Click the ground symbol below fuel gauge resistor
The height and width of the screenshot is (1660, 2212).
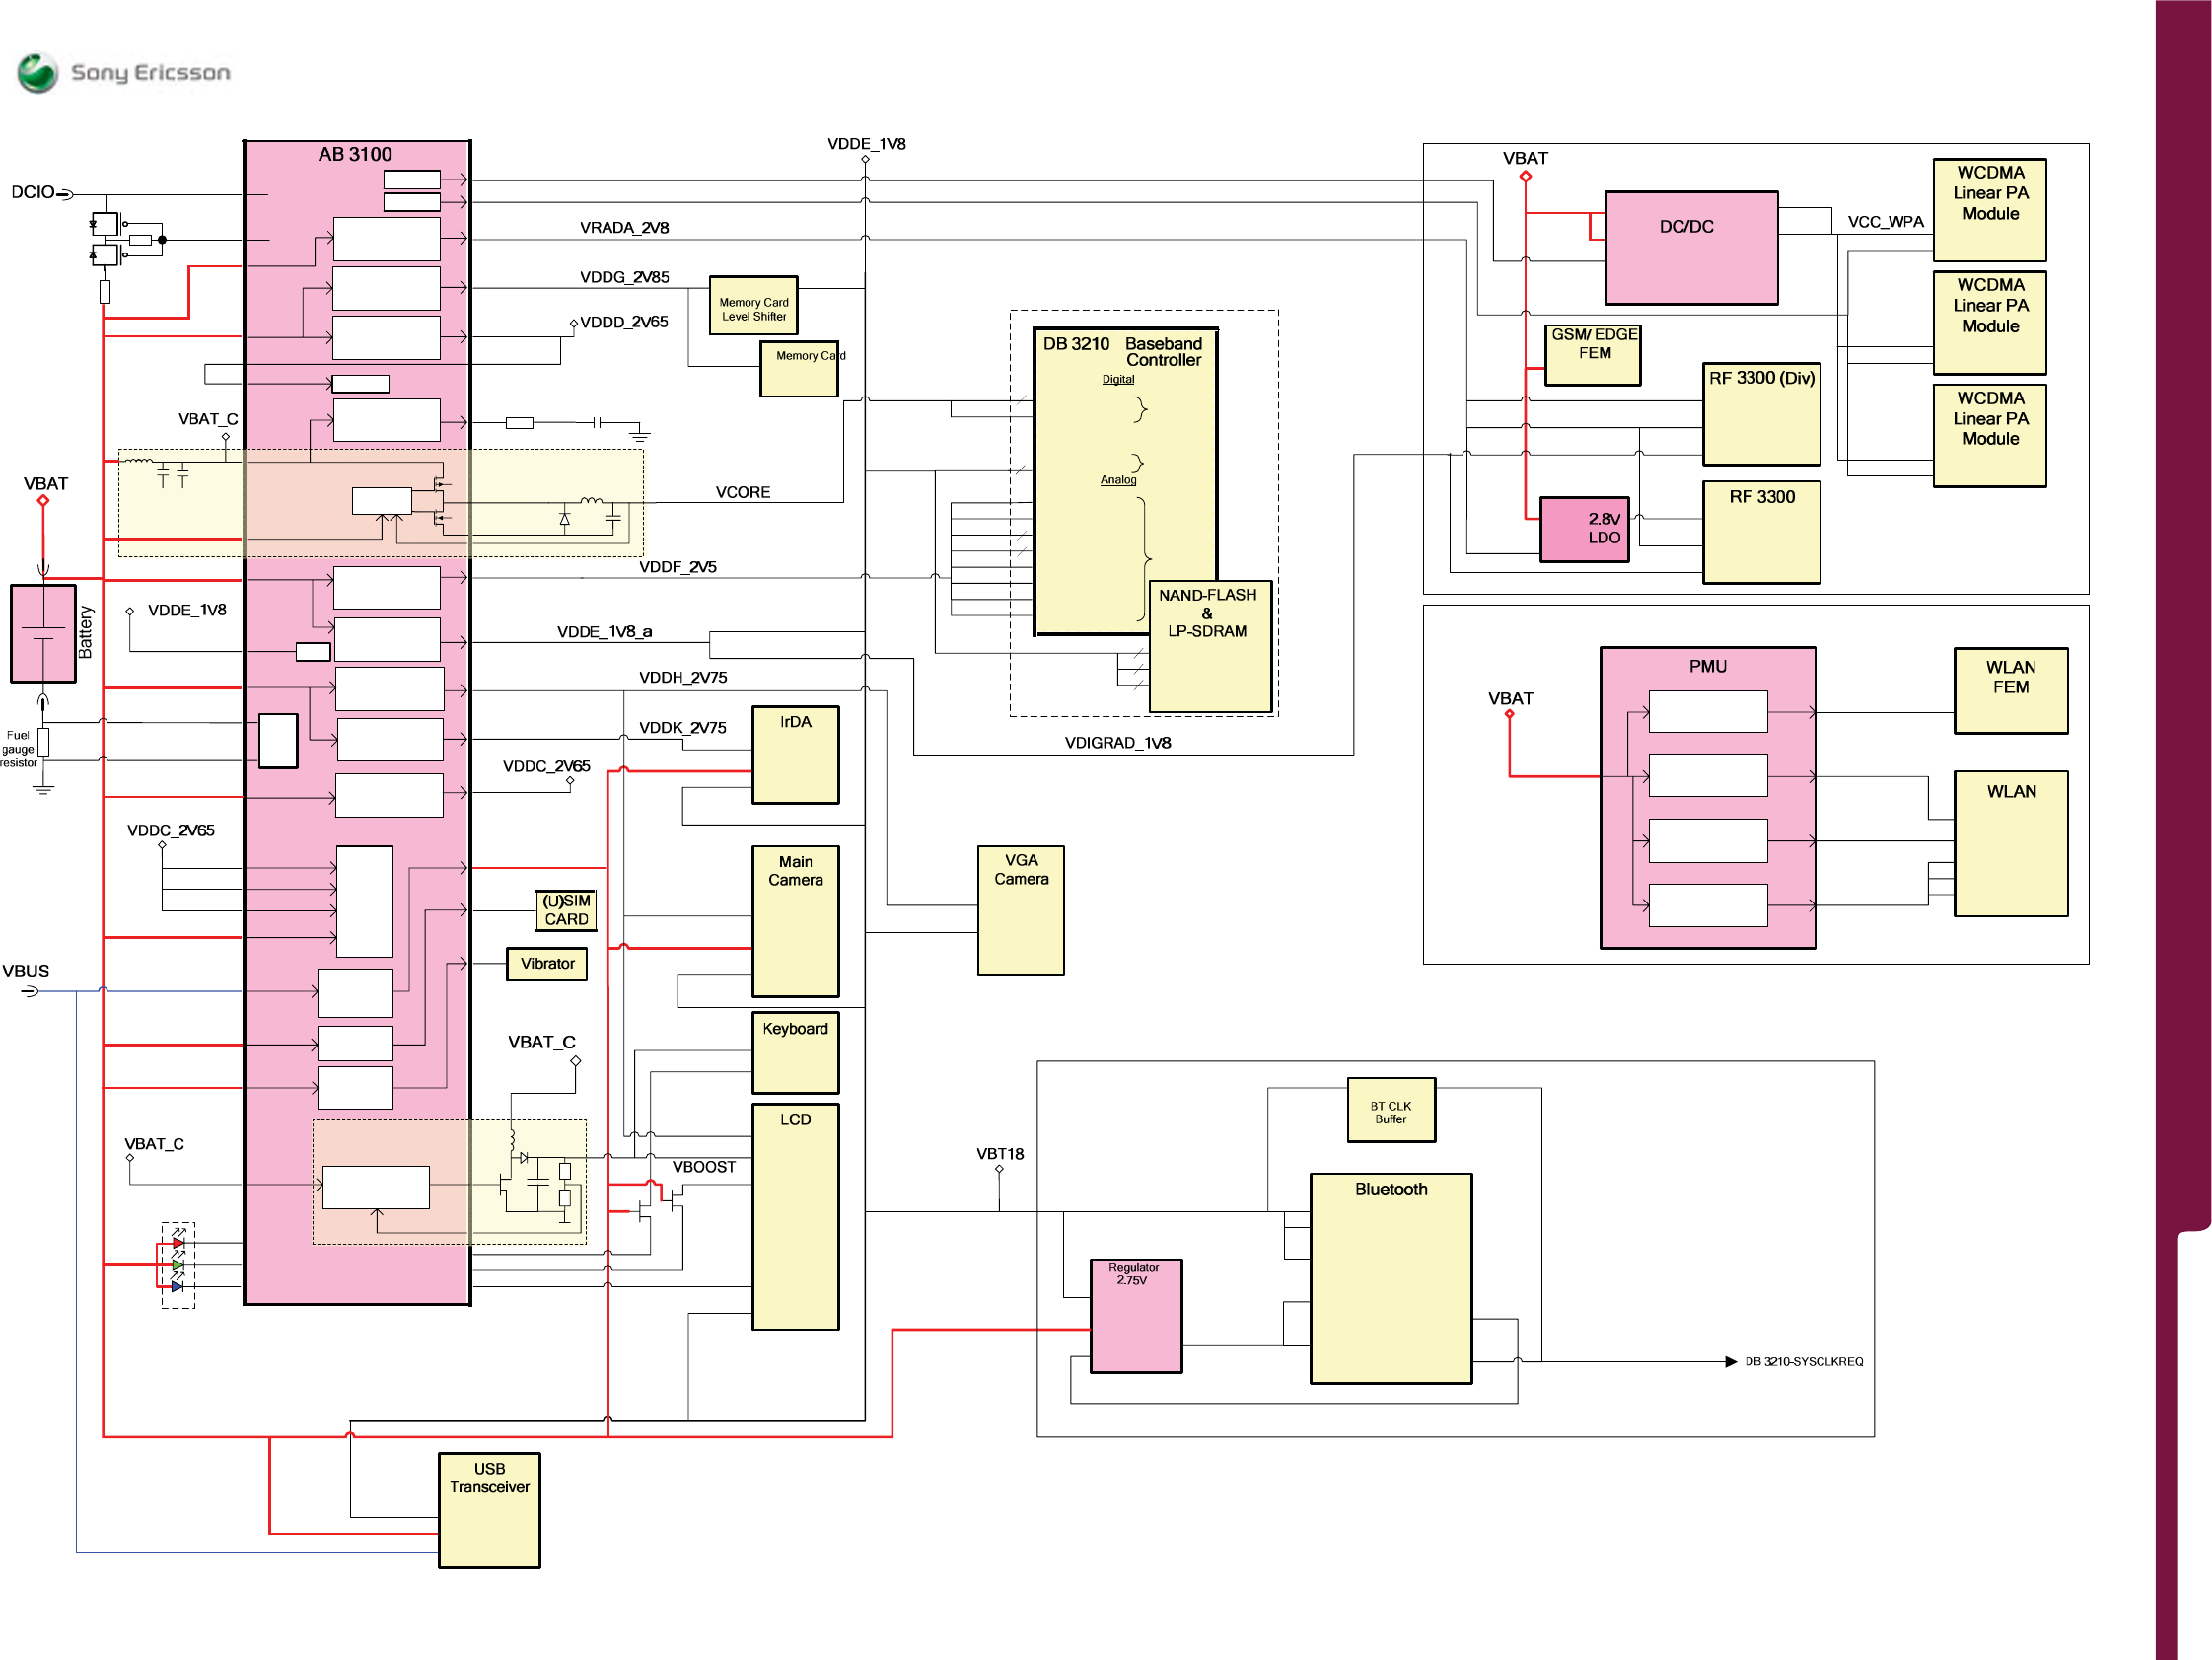(x=43, y=790)
